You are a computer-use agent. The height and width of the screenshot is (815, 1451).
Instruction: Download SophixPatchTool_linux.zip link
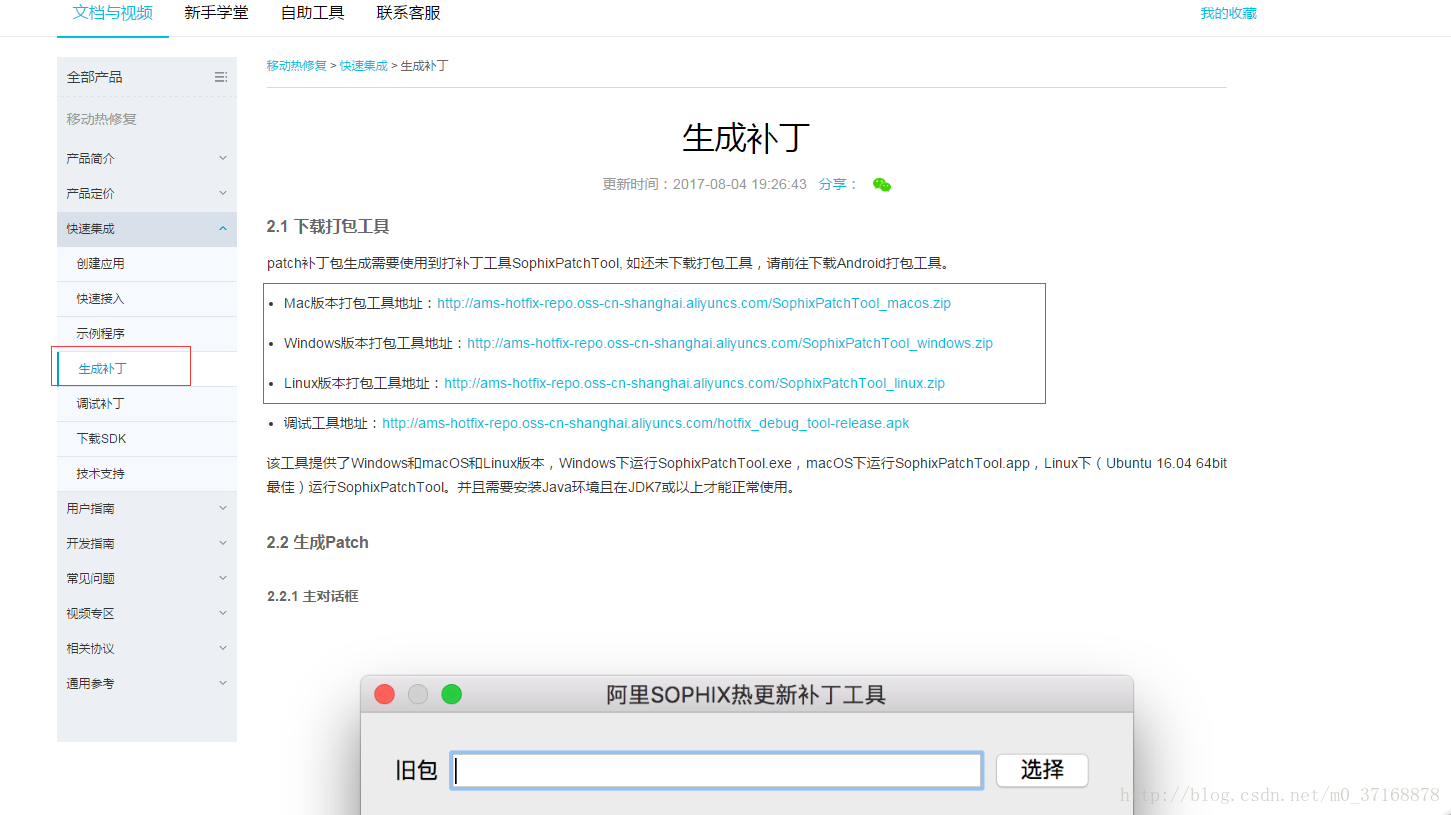click(x=695, y=383)
